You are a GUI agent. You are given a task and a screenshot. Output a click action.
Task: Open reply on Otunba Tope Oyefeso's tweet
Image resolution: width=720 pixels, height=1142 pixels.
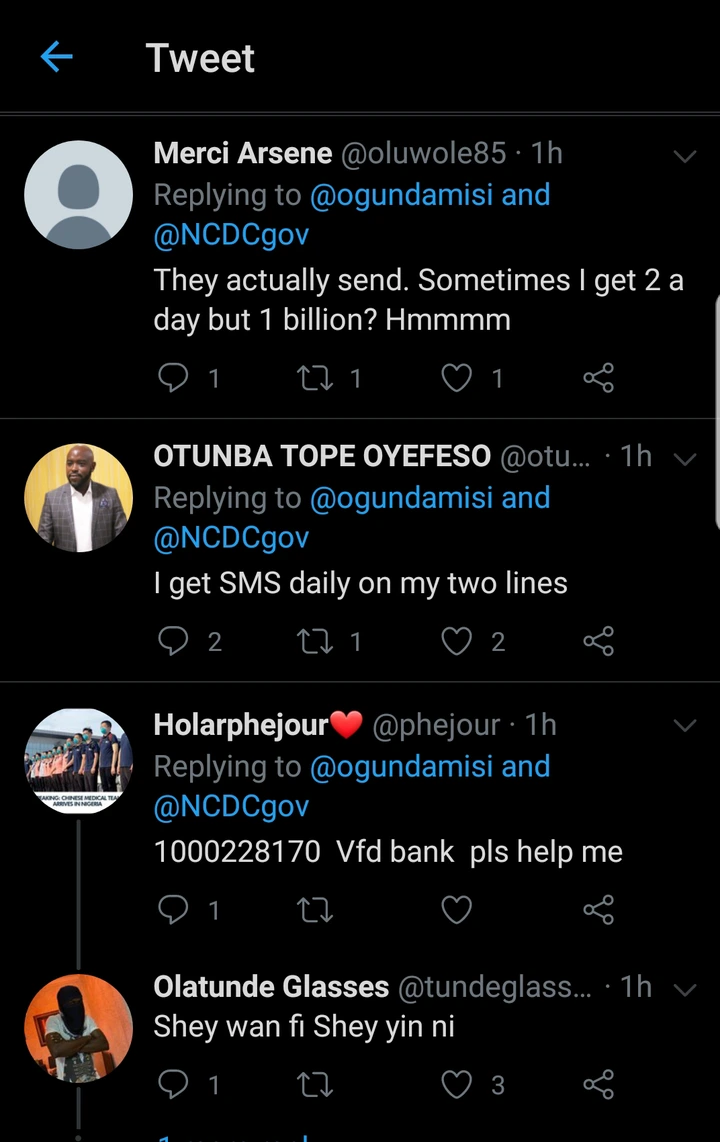(174, 641)
